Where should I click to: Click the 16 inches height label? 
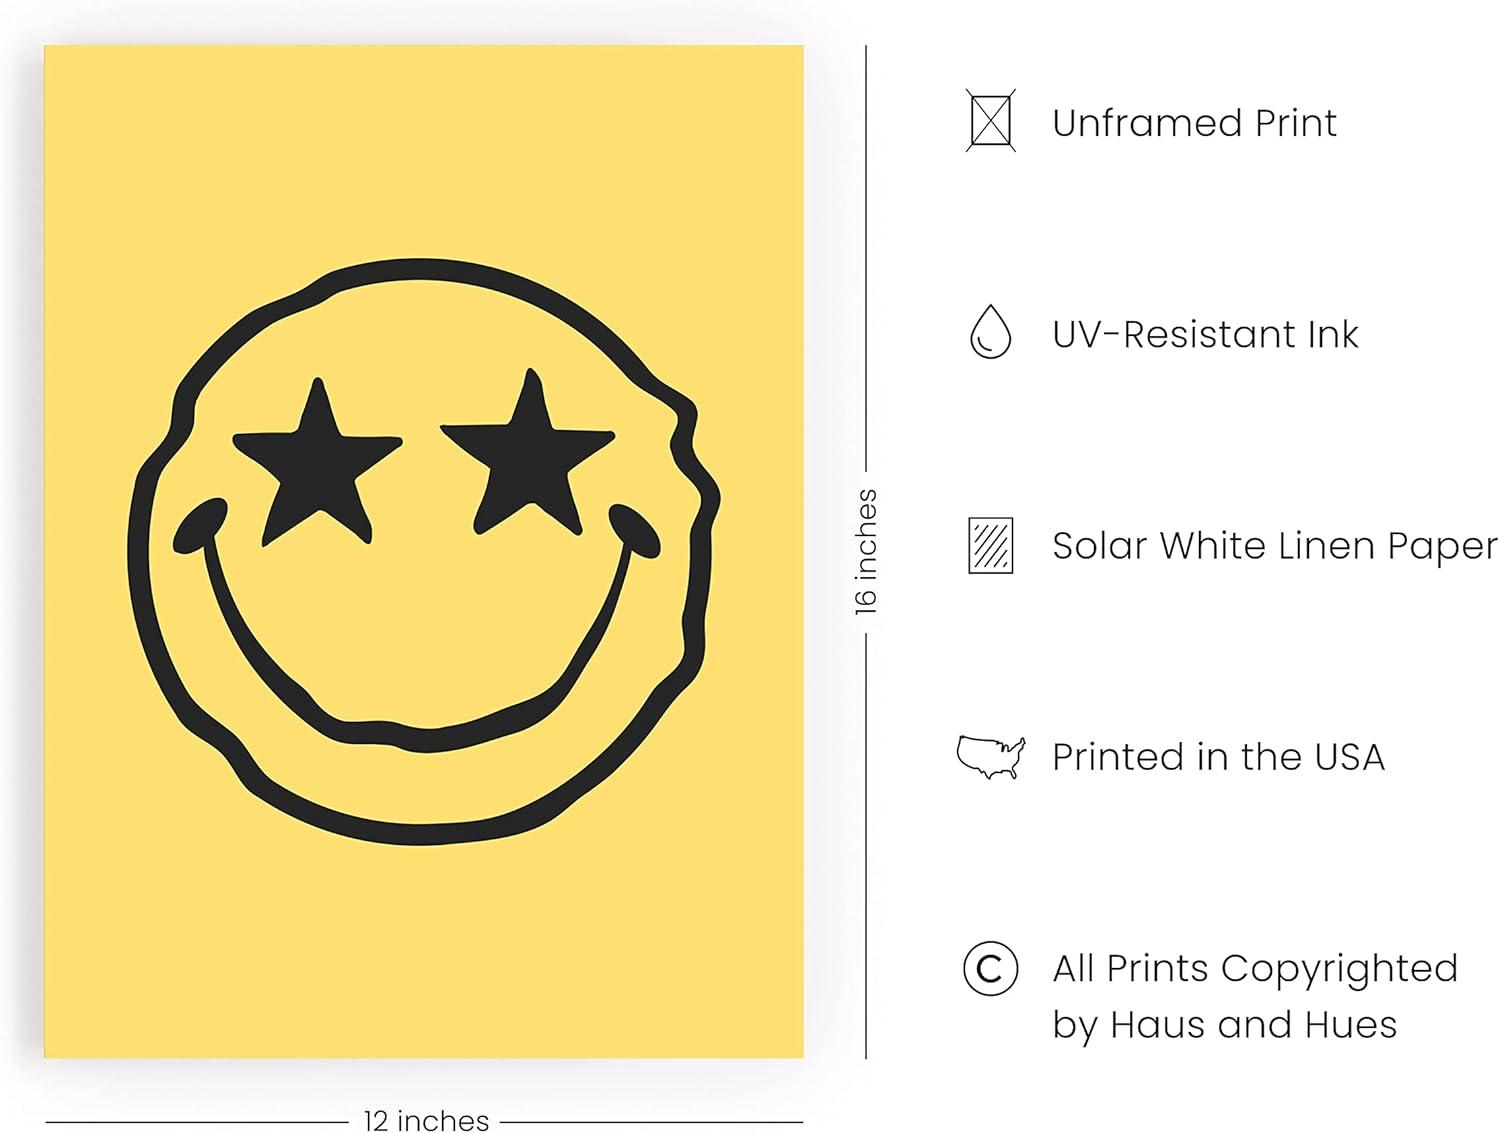[x=866, y=551]
